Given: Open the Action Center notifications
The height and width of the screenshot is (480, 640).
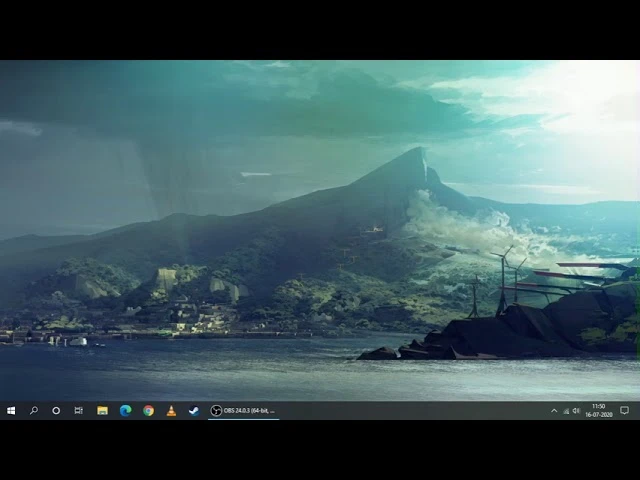Looking at the screenshot, I should point(624,411).
